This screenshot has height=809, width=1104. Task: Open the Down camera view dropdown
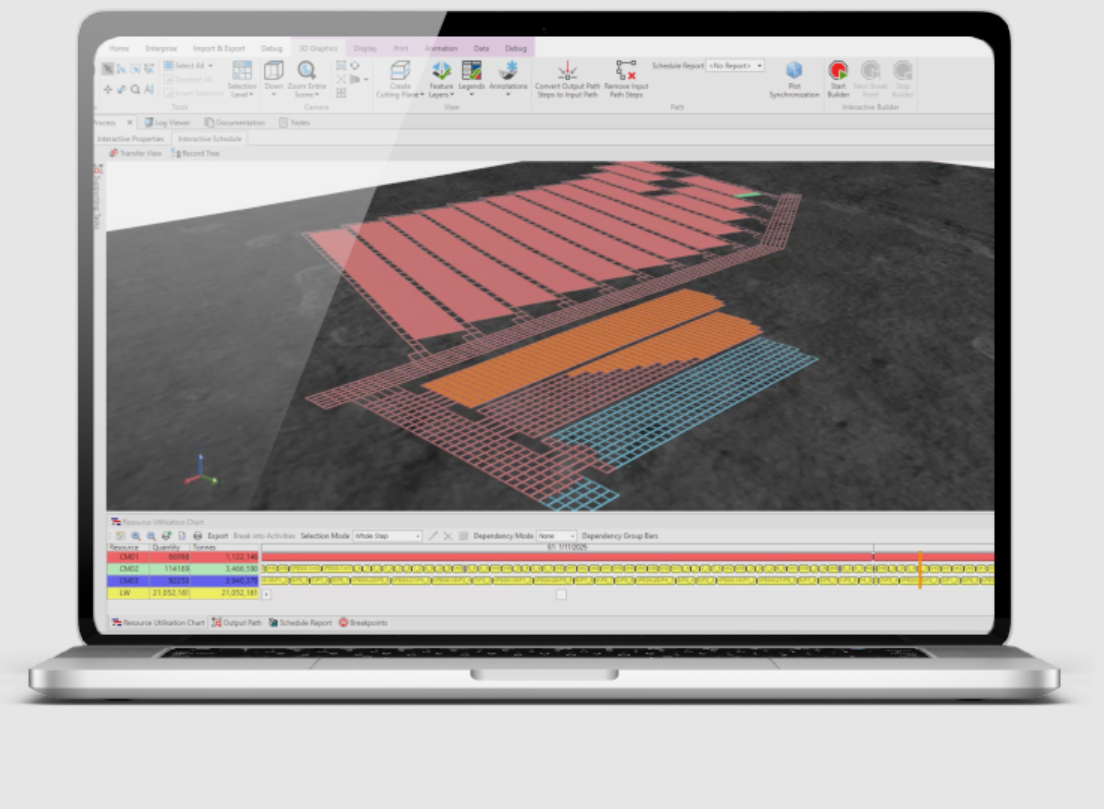[274, 79]
